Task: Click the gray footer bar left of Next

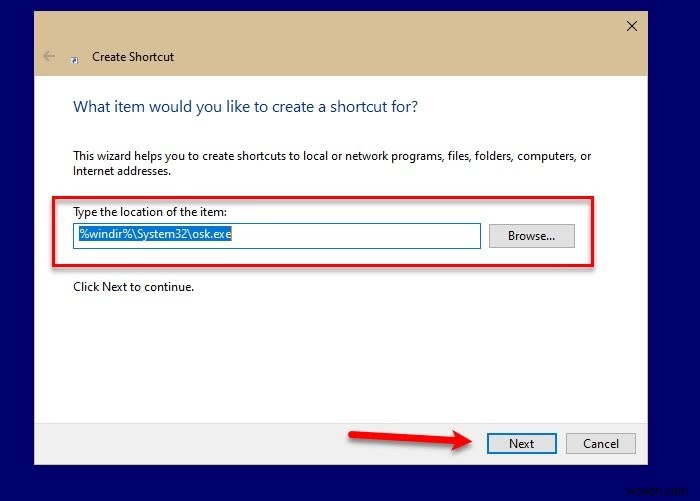Action: point(200,444)
